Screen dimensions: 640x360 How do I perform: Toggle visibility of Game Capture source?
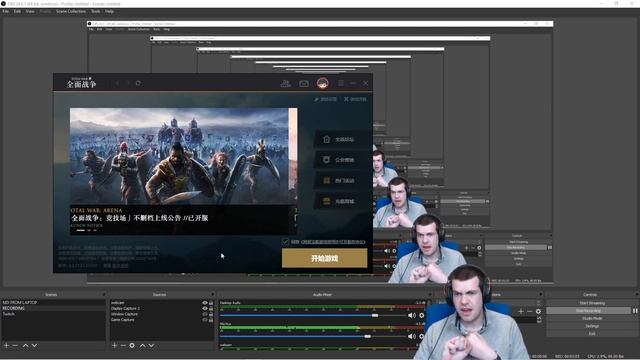click(205, 320)
